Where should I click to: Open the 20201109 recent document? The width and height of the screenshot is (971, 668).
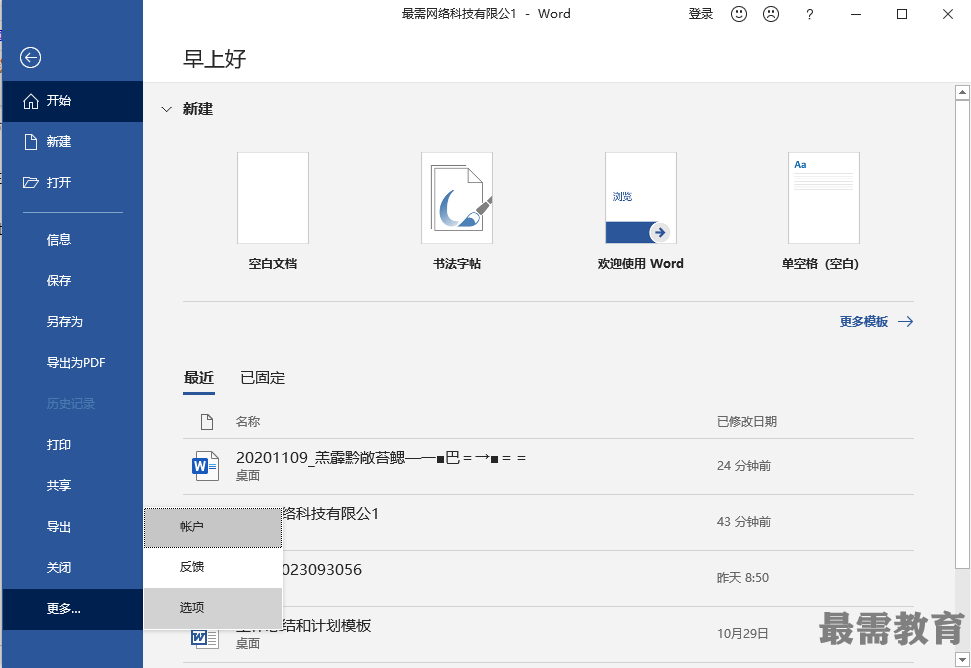pos(548,467)
